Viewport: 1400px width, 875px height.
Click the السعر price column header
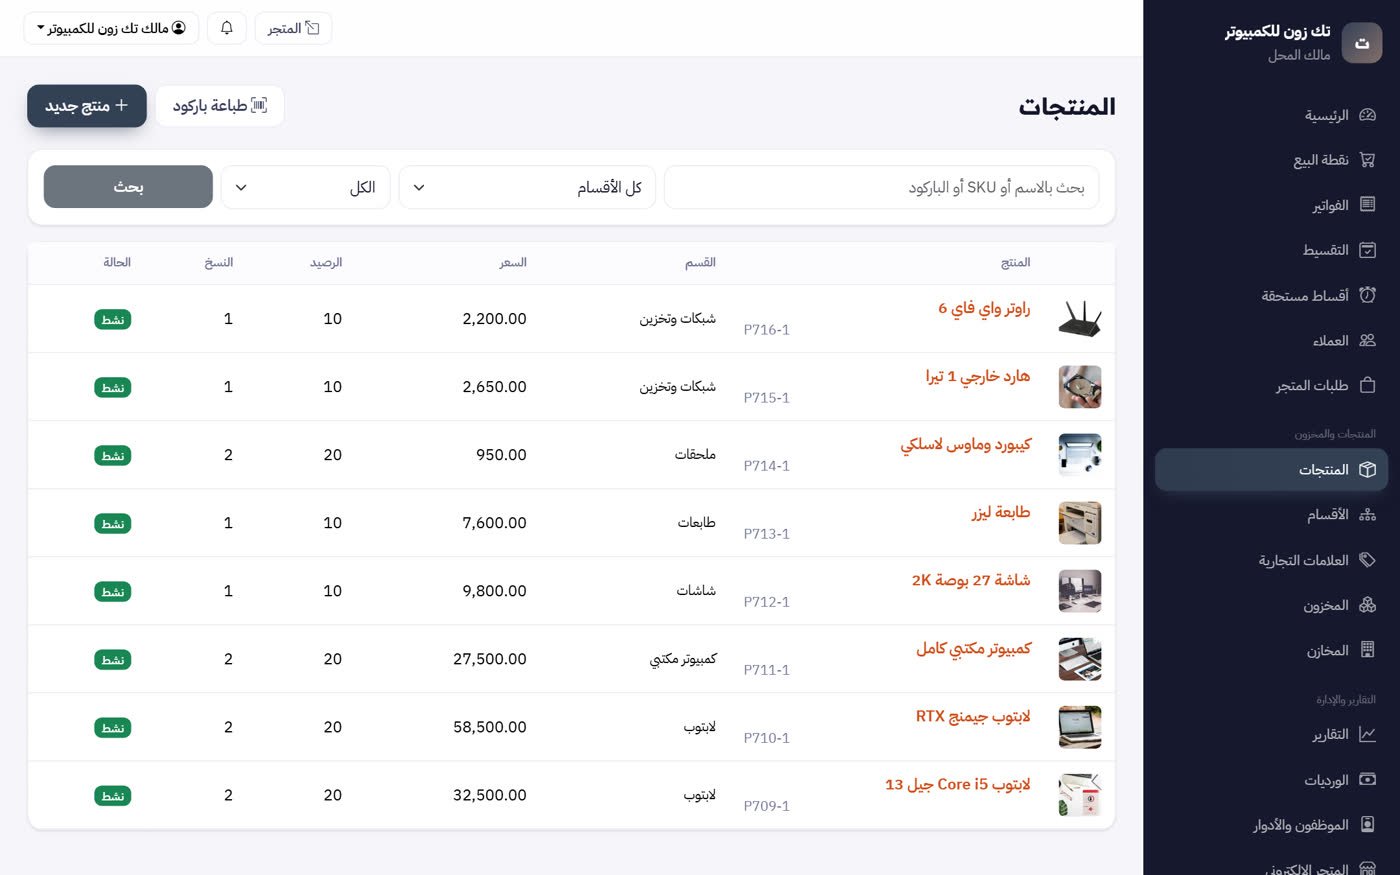click(513, 262)
